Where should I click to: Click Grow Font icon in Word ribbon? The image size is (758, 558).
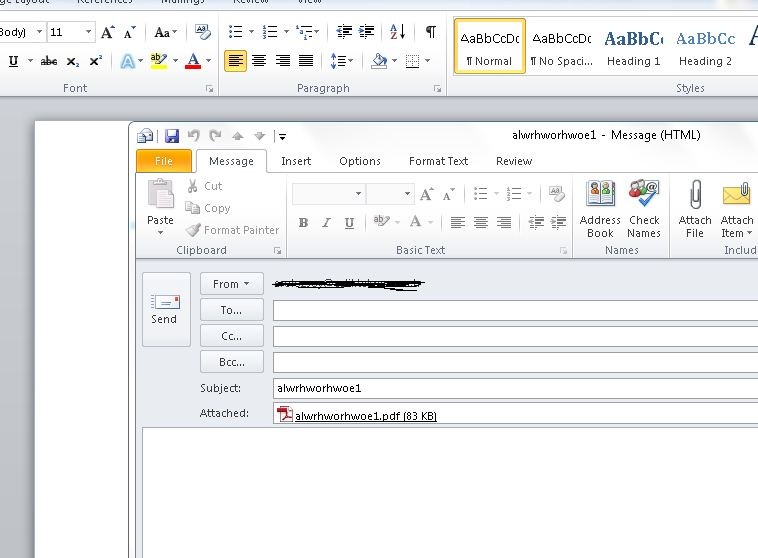click(107, 32)
